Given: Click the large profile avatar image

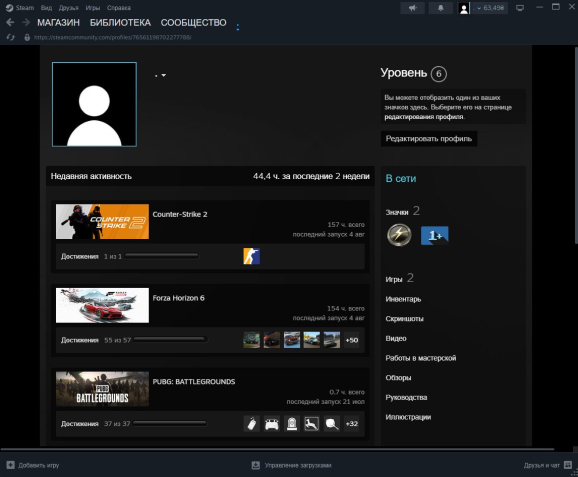Looking at the screenshot, I should coord(94,104).
